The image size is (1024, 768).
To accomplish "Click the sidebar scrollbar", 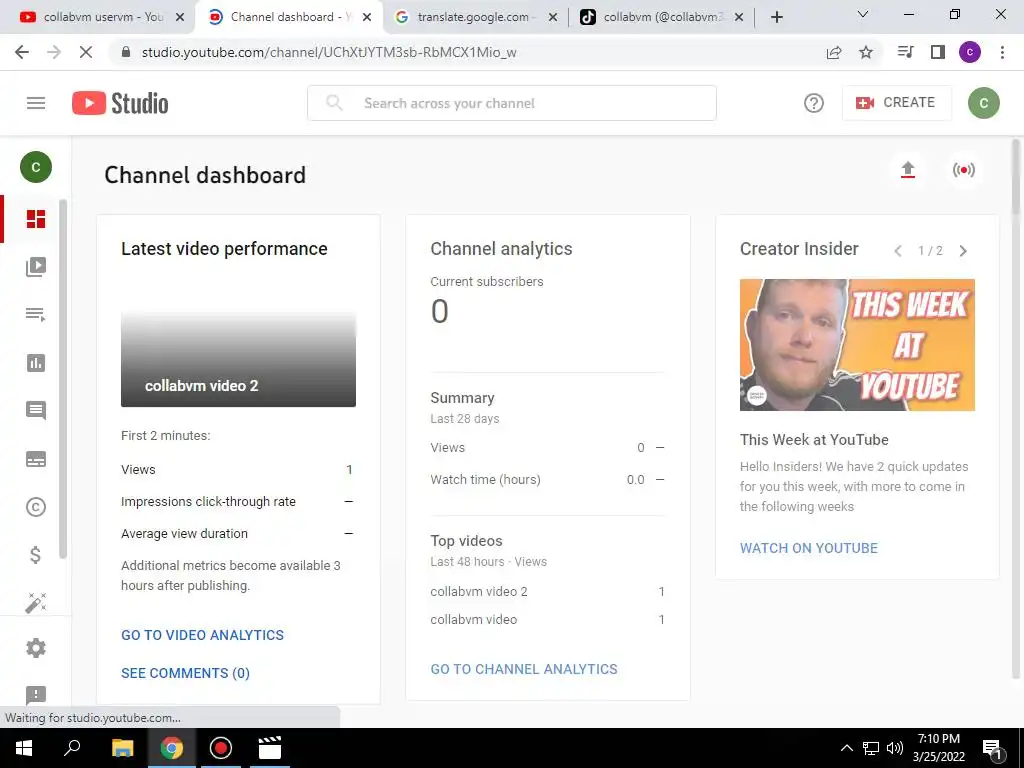I will tap(63, 379).
